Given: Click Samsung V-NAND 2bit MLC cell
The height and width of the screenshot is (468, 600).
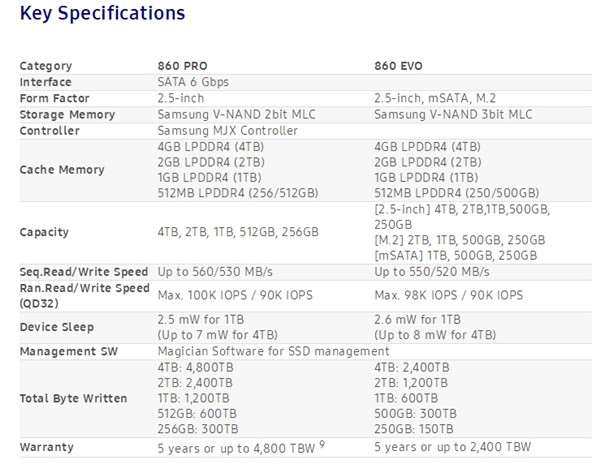Looking at the screenshot, I should coord(236,114).
